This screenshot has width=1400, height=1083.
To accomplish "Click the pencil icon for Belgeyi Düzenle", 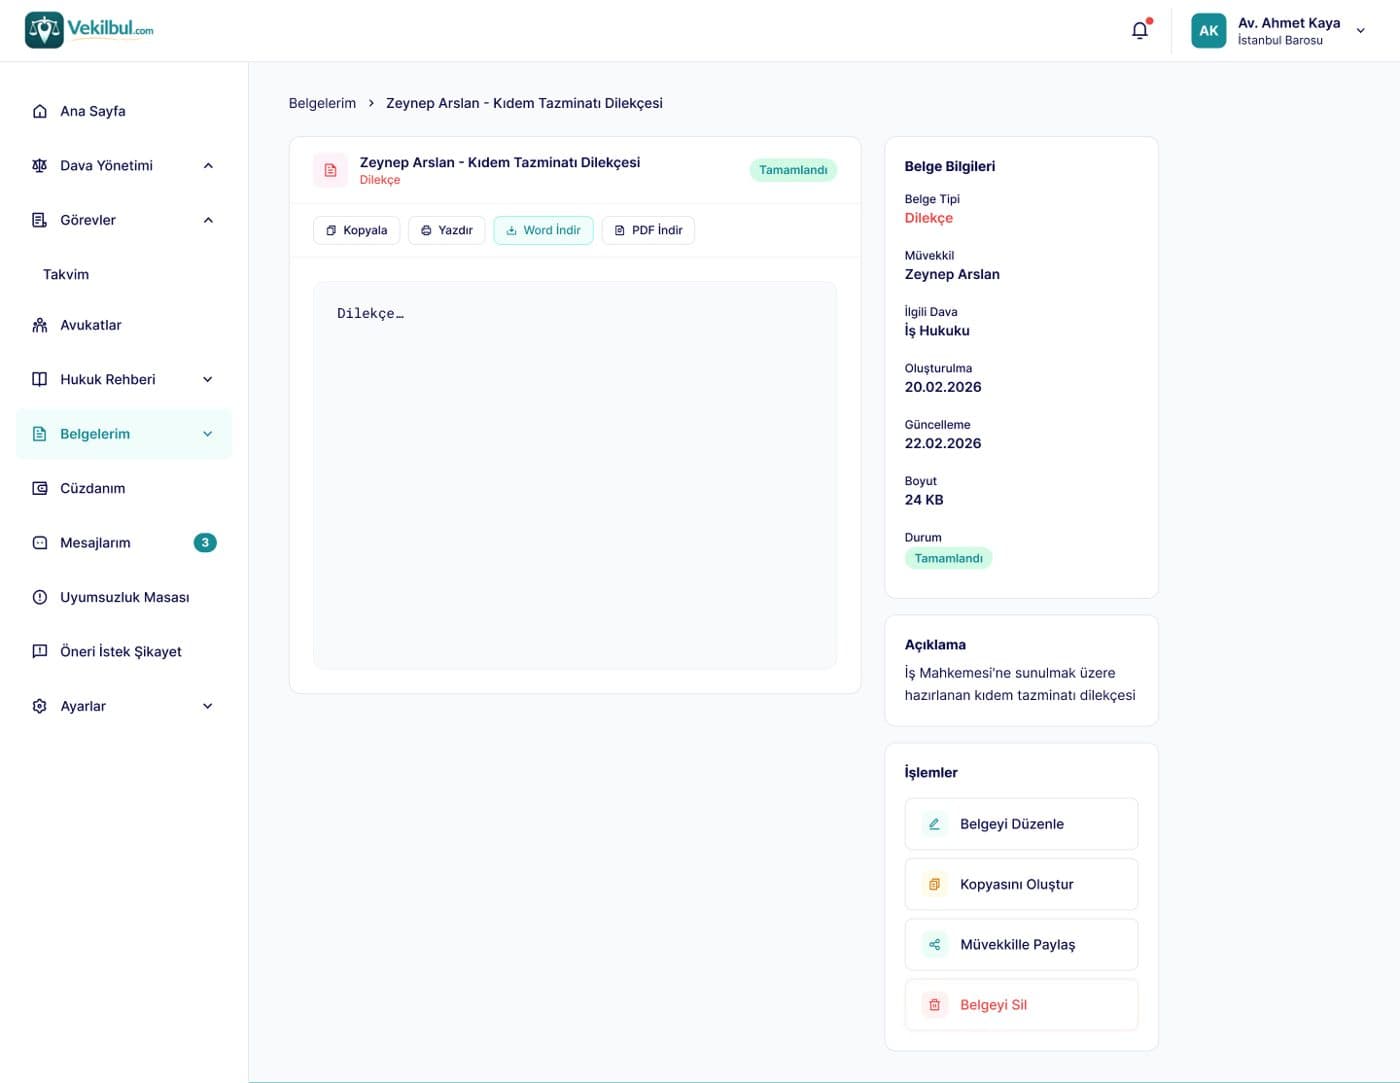I will click(x=934, y=824).
